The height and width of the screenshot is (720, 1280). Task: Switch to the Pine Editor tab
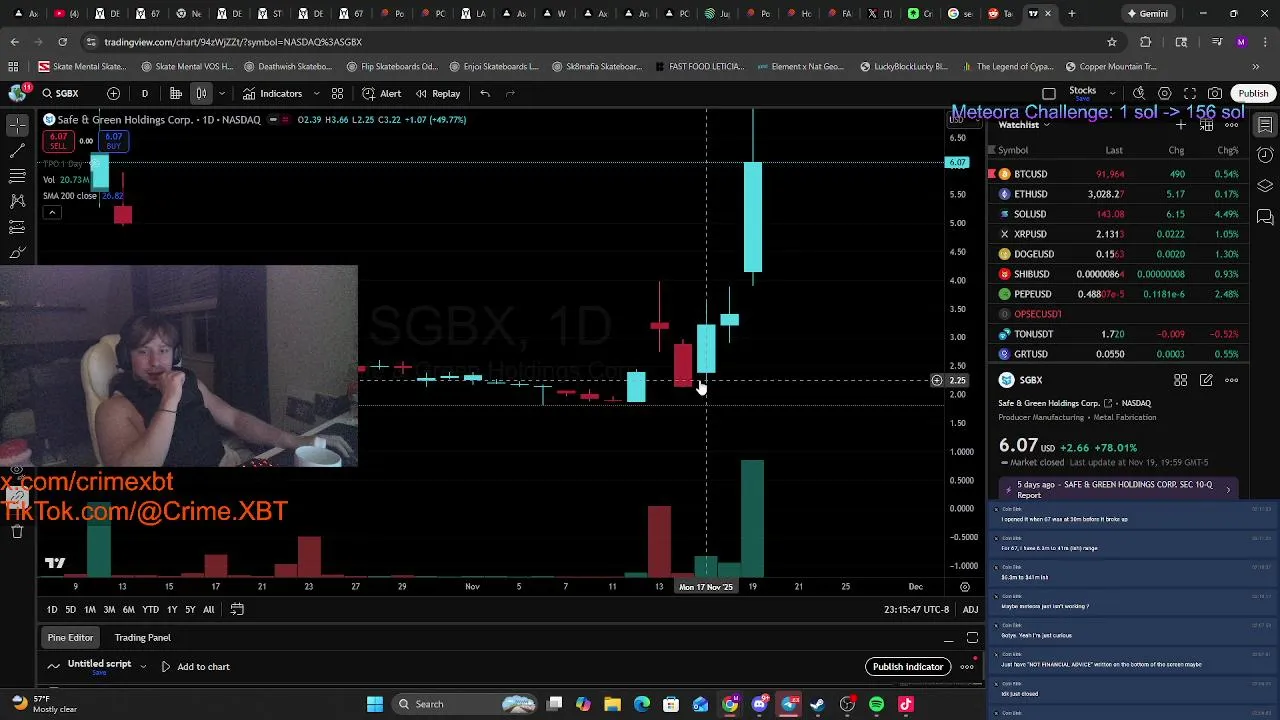coord(70,637)
